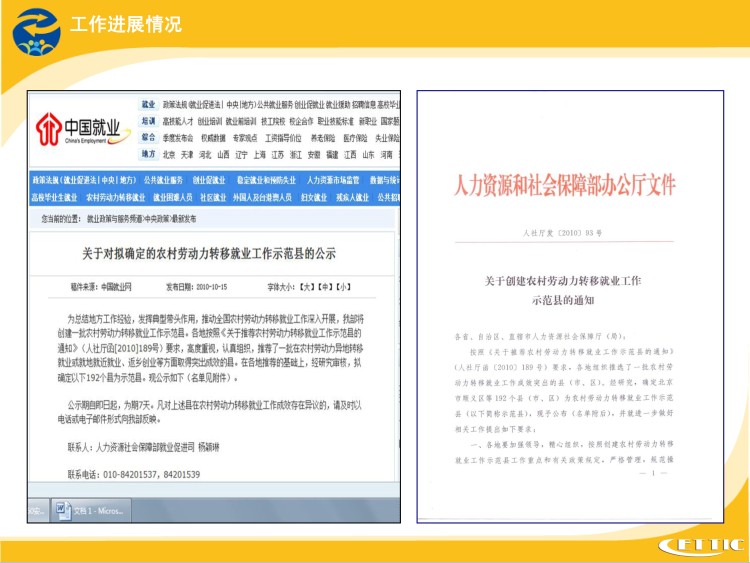Click 北京 in the region links

(169, 155)
